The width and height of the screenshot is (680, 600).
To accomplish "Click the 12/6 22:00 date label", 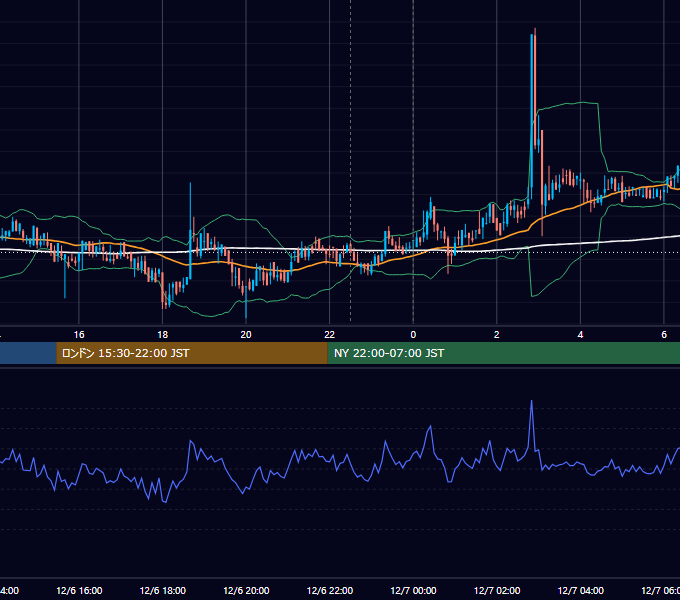I will point(330,591).
